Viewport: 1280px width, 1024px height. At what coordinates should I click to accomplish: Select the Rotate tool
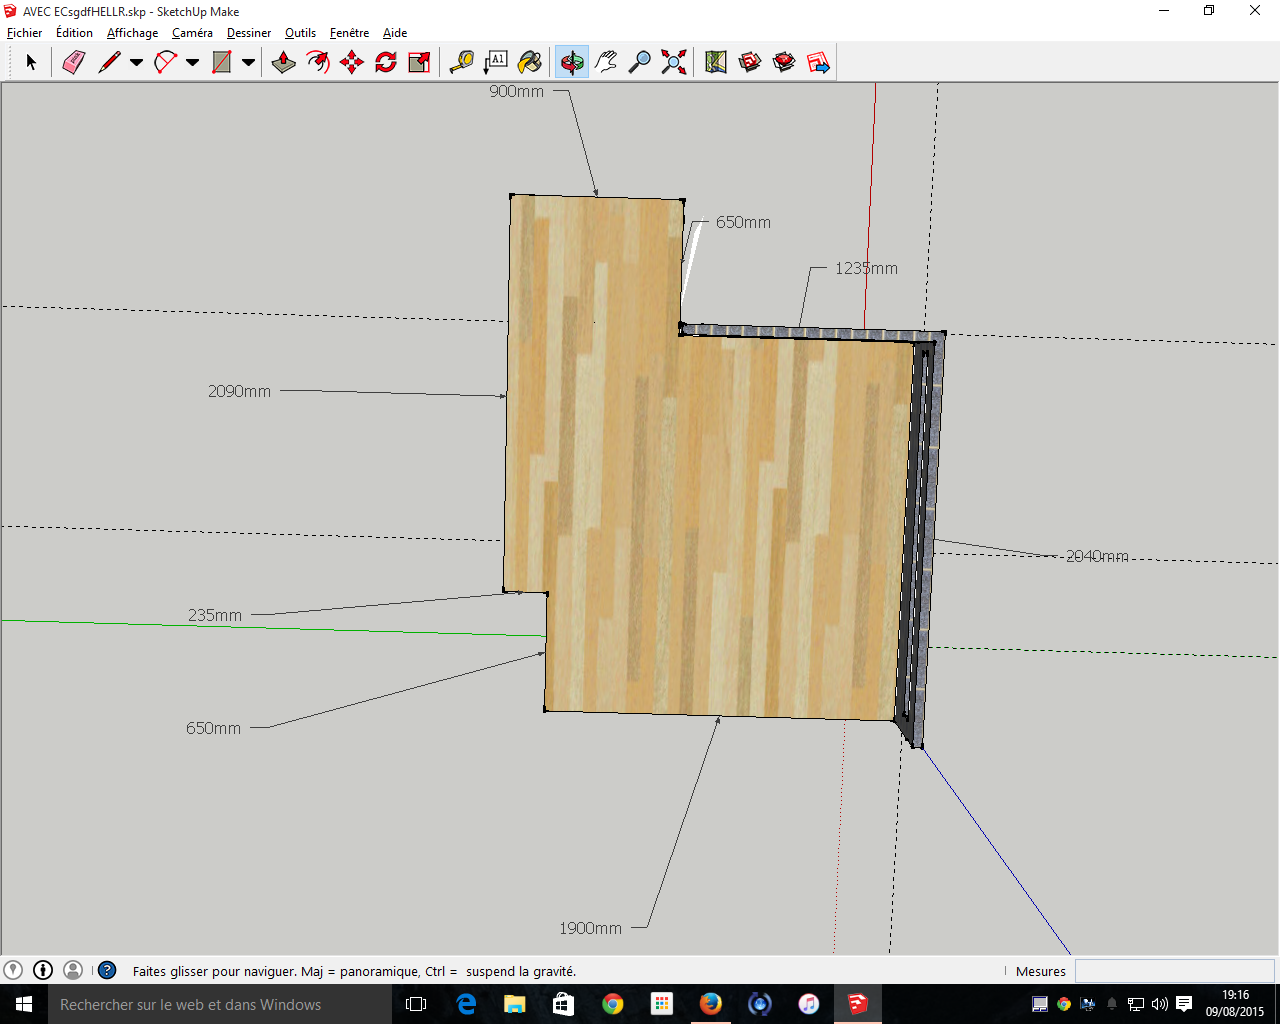point(386,62)
